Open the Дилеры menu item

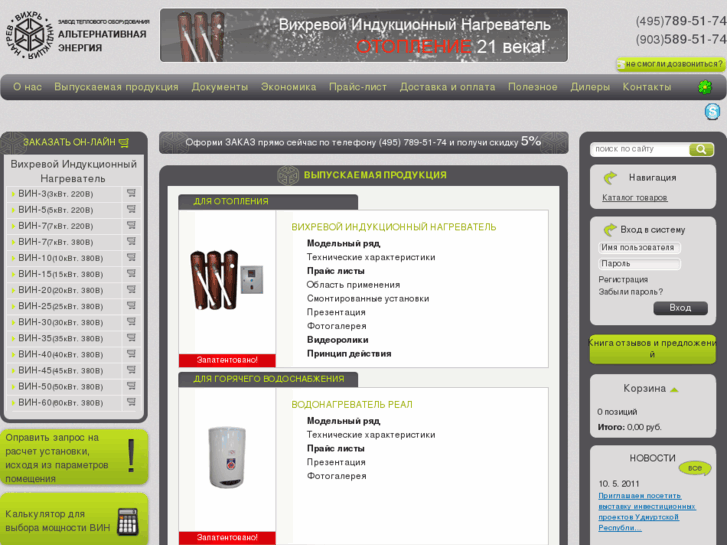click(x=590, y=87)
